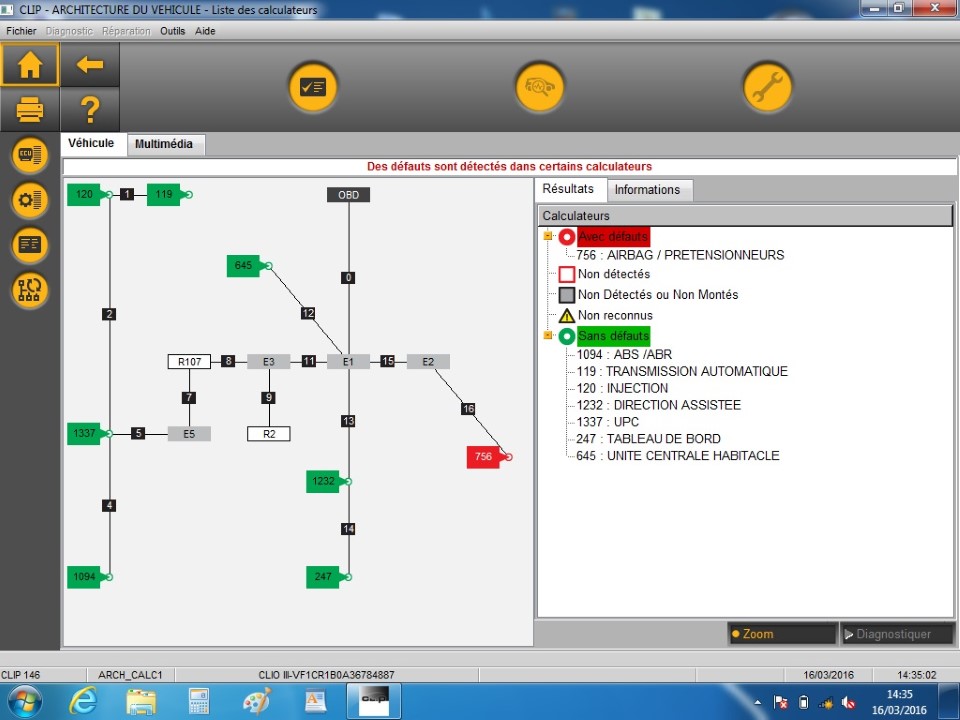Open the document list sidebar icon
This screenshot has width=960, height=720.
(29, 245)
